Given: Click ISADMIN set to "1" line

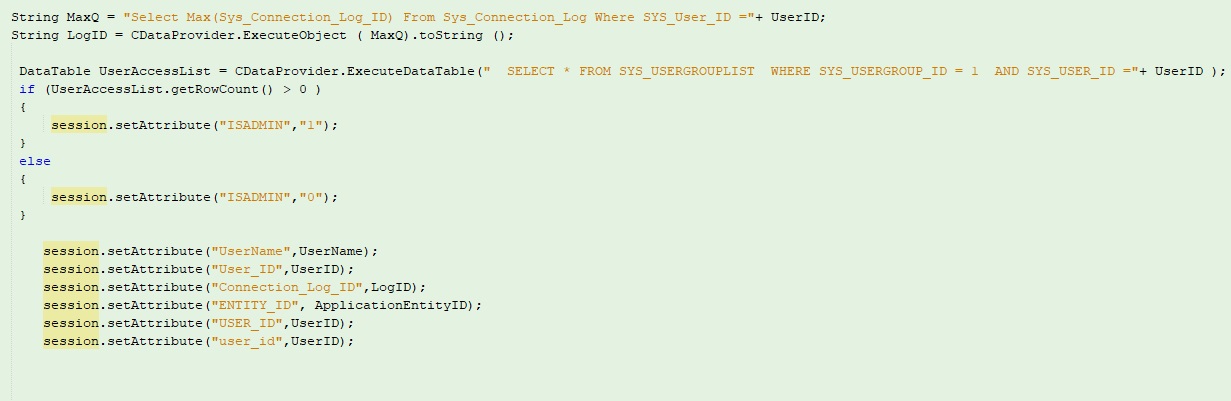Looking at the screenshot, I should (195, 126).
